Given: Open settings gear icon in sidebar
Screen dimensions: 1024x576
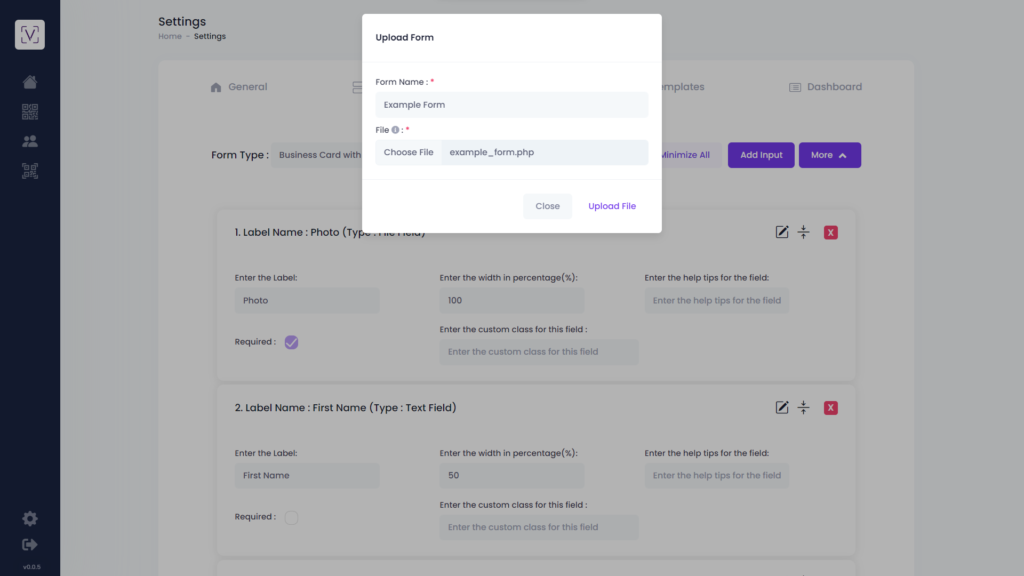Looking at the screenshot, I should pyautogui.click(x=30, y=519).
